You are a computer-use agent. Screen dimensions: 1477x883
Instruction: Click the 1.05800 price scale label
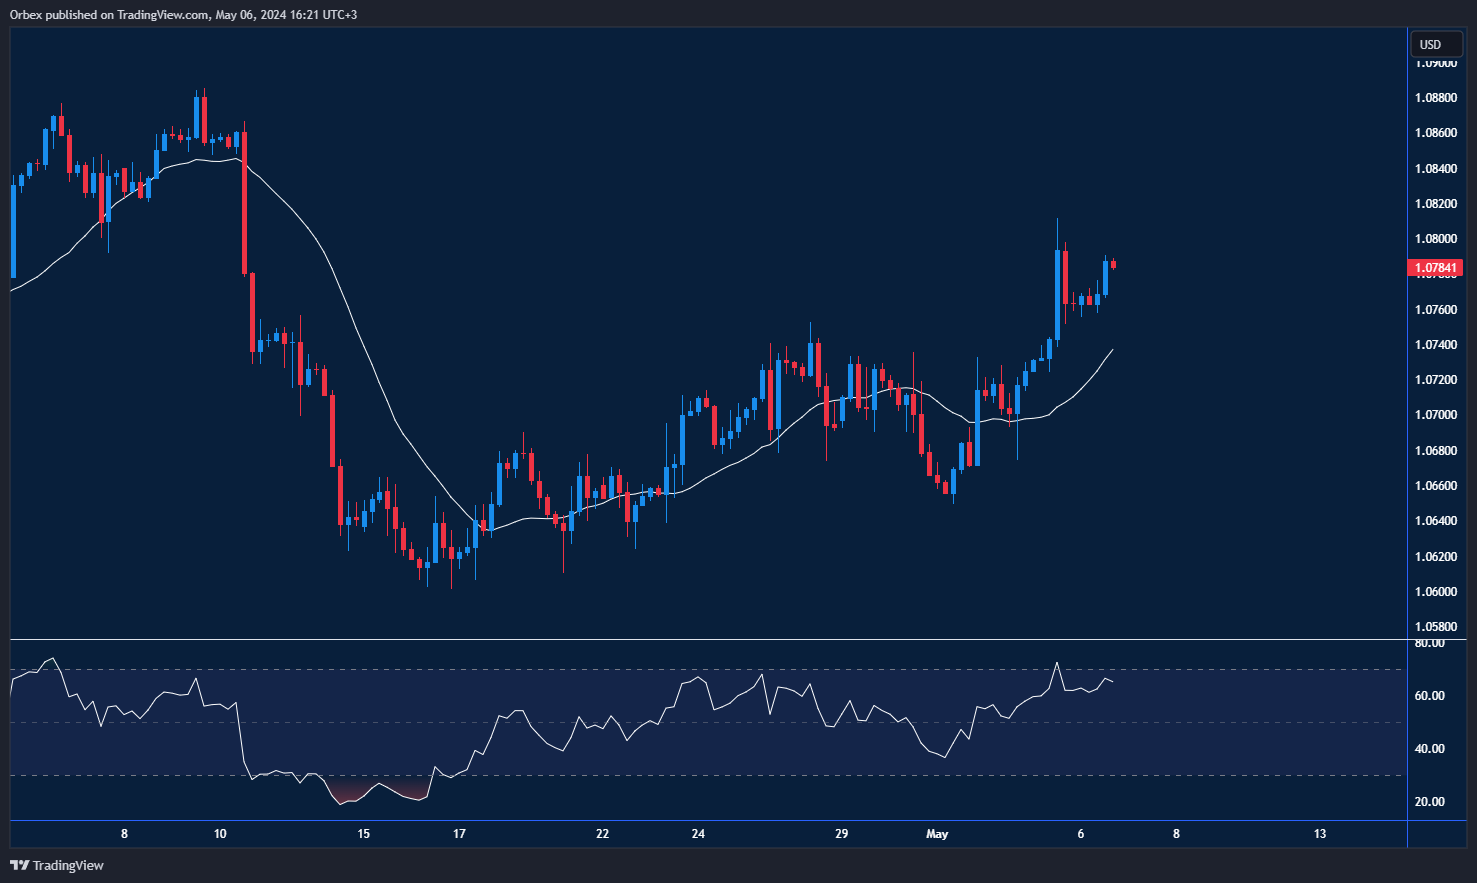coord(1435,627)
